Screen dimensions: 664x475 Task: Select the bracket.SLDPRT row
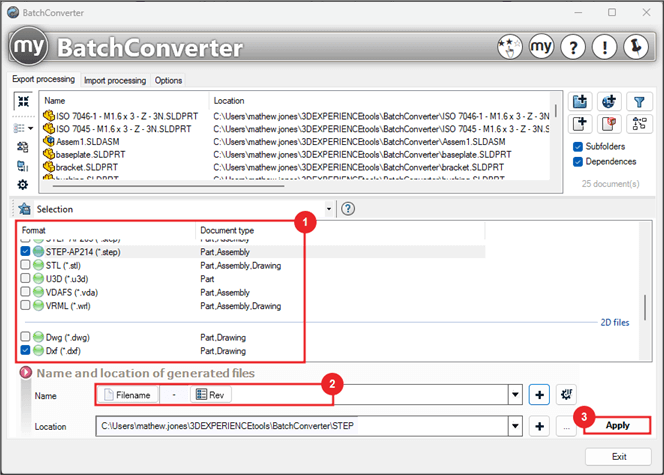[x=296, y=167]
